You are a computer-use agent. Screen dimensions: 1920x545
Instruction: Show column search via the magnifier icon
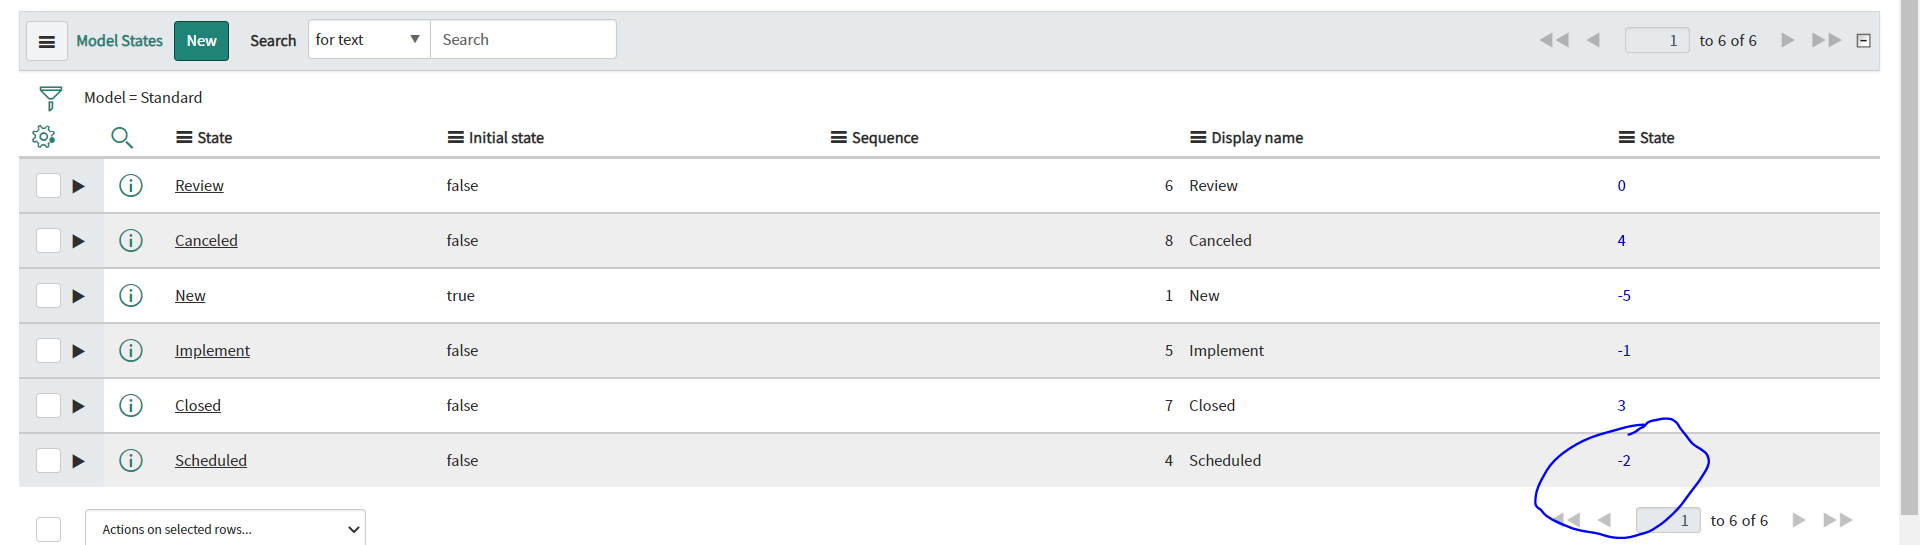coord(122,137)
